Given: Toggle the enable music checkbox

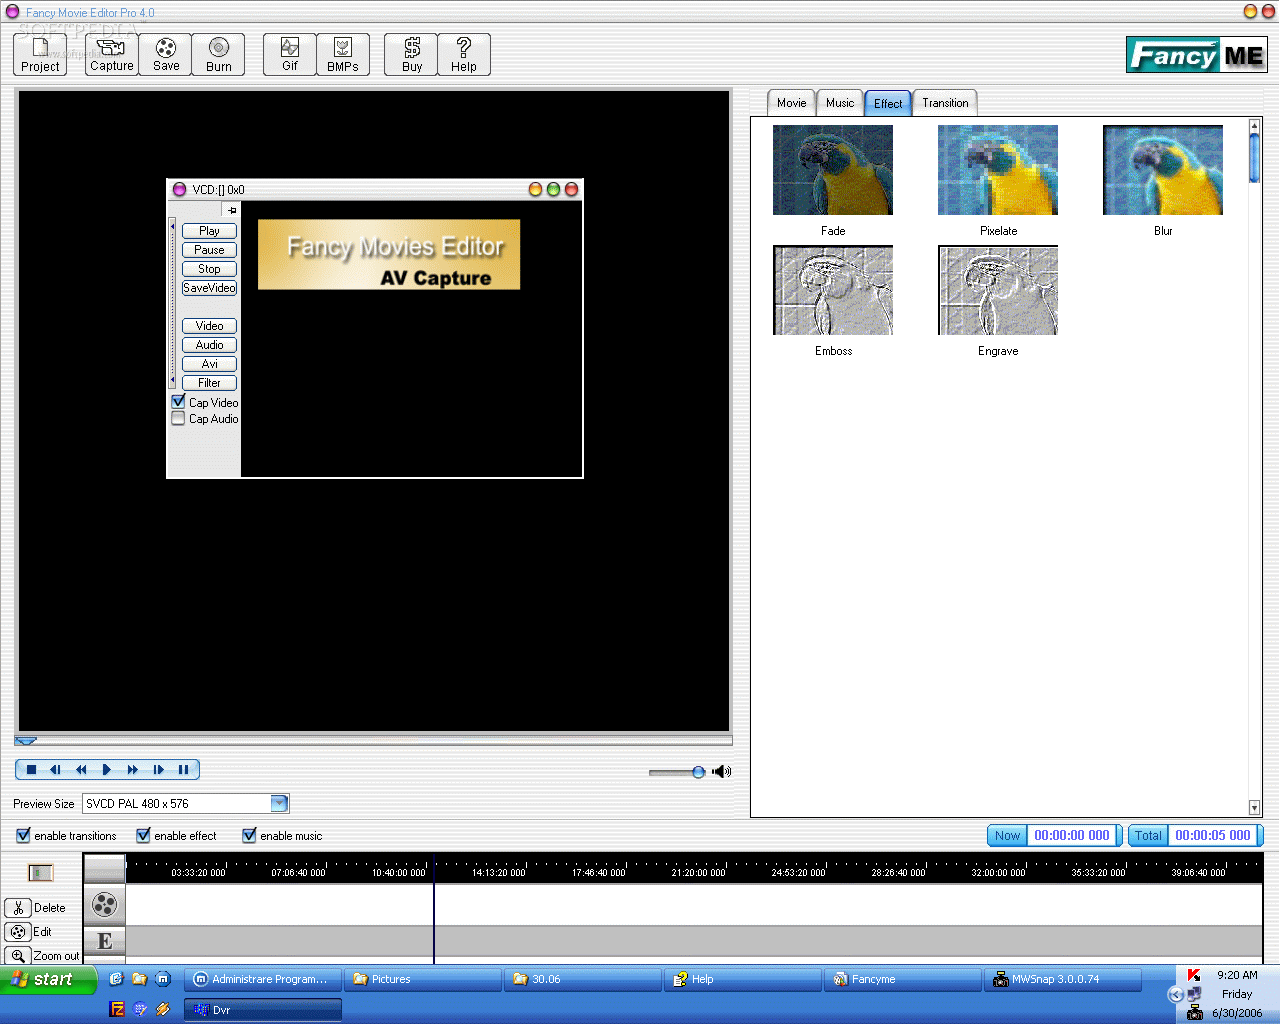Looking at the screenshot, I should 249,835.
